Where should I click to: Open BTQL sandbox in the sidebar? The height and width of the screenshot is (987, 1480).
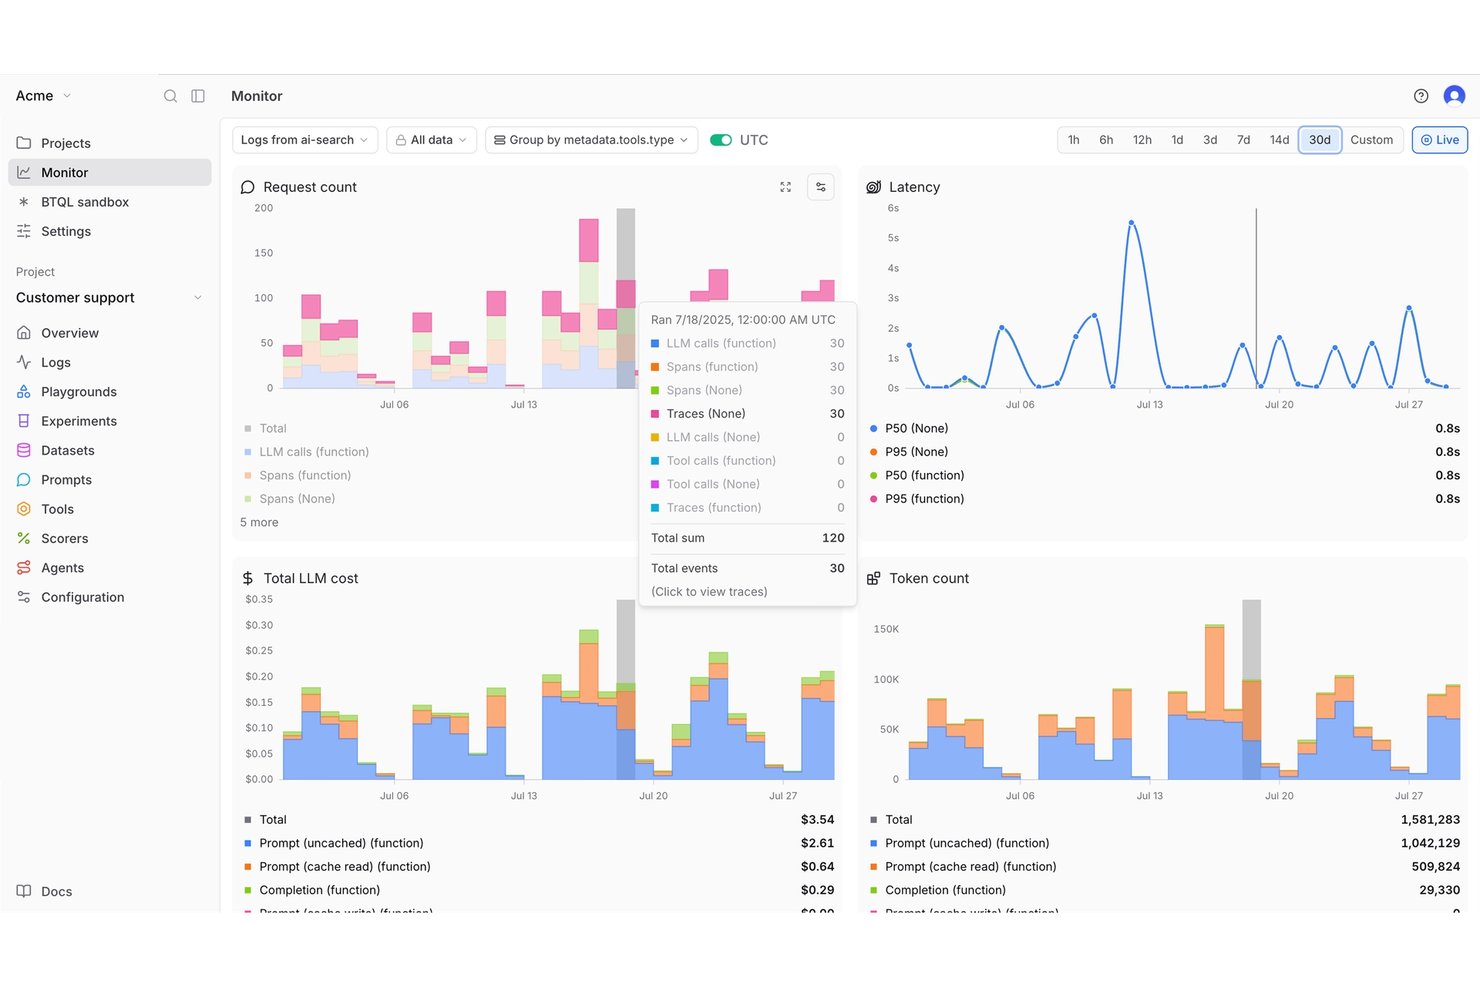click(110, 202)
